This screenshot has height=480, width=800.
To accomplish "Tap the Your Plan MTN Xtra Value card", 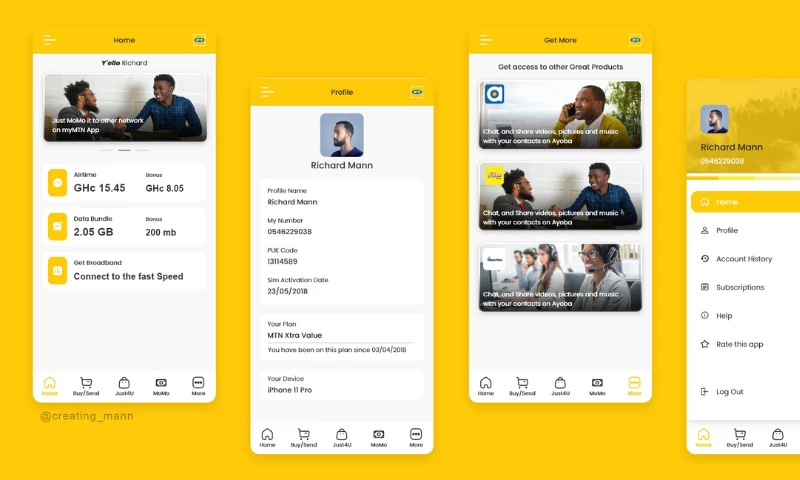I will pyautogui.click(x=342, y=337).
